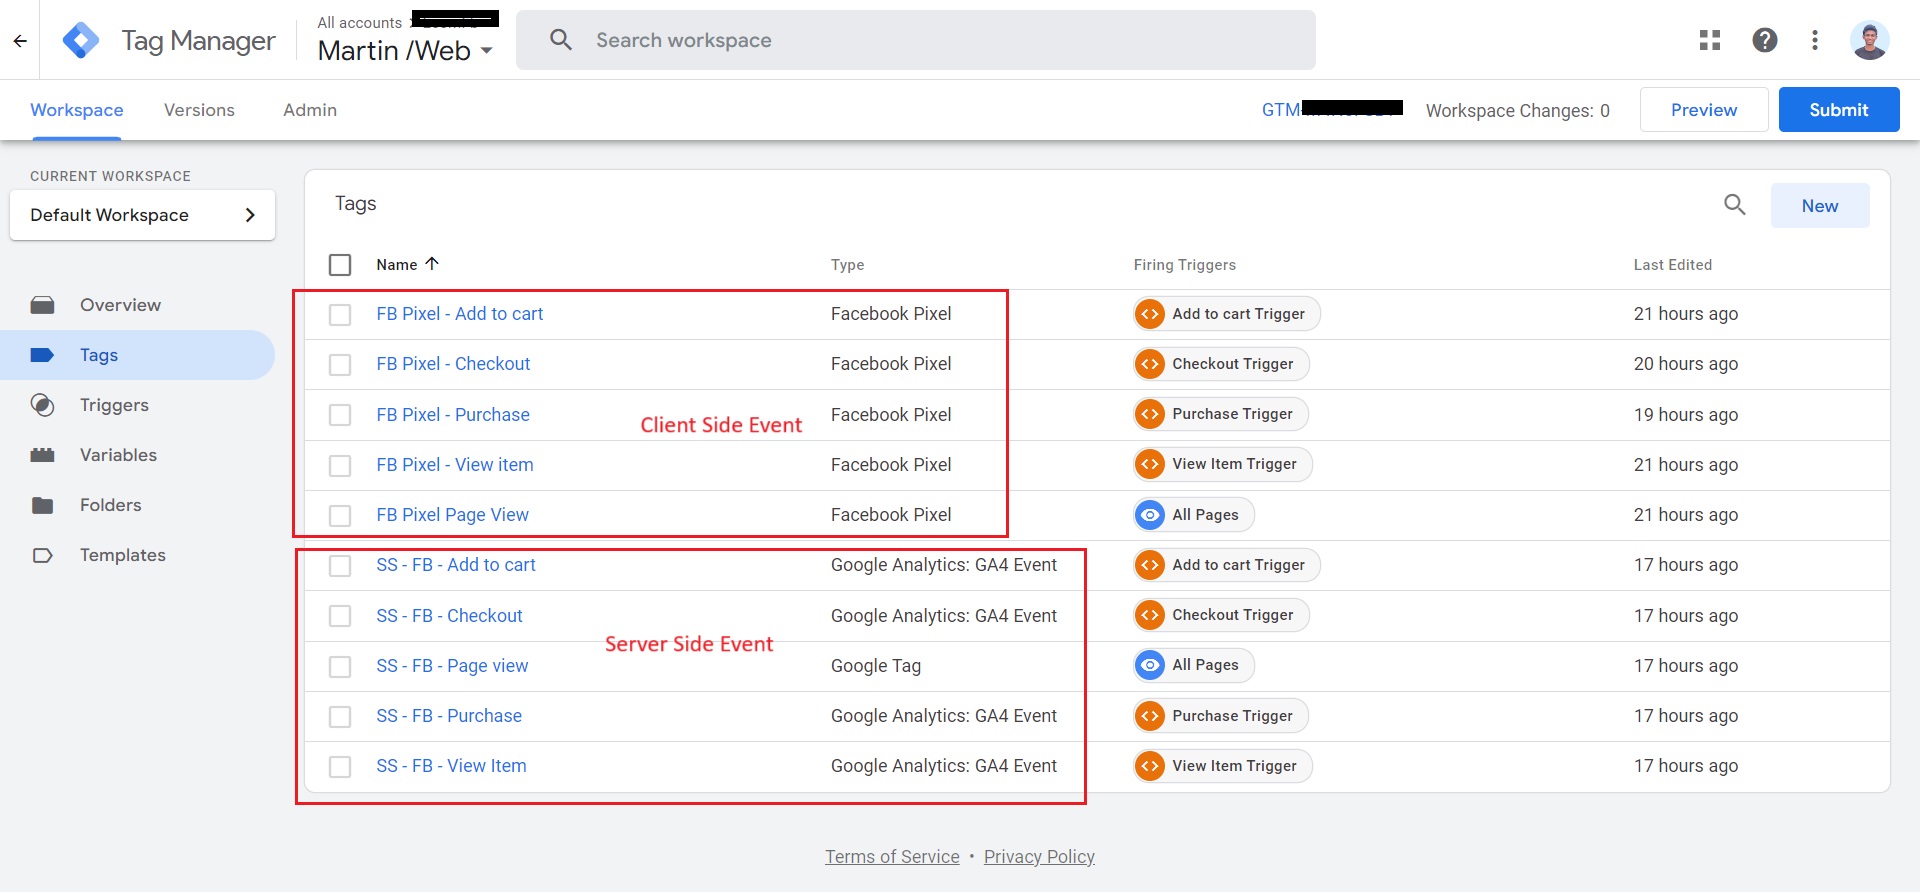Check the FB Pixel - Purchase row

pos(340,415)
